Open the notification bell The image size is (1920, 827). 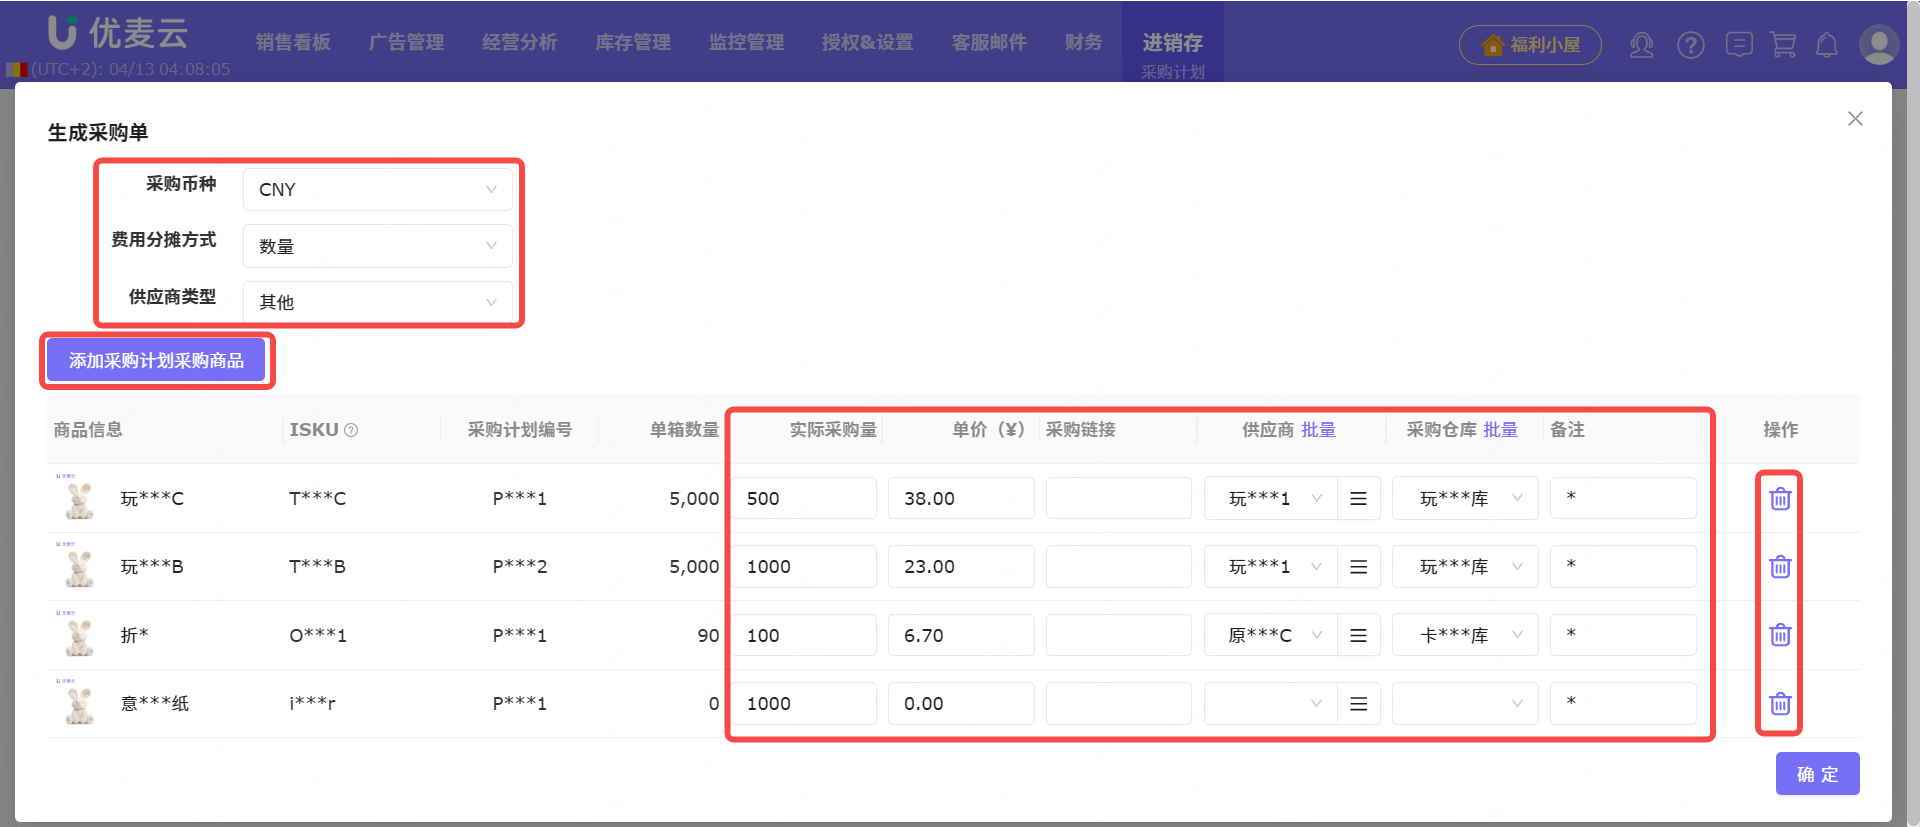(x=1827, y=45)
